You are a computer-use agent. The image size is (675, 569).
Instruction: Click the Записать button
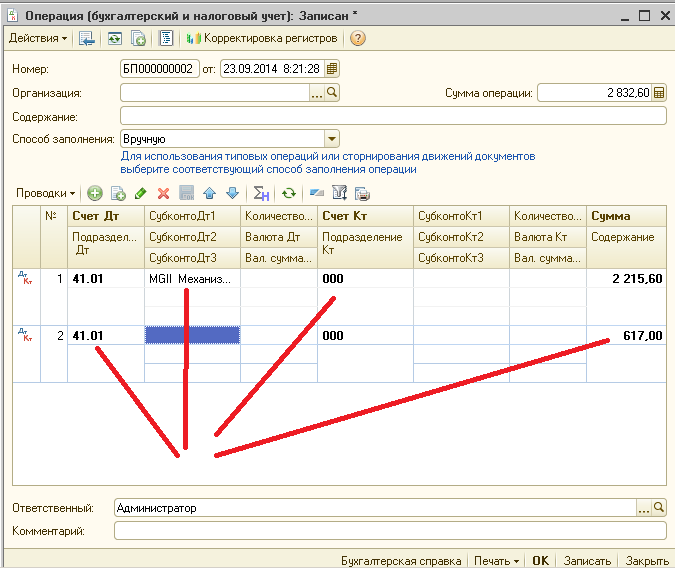click(x=586, y=561)
